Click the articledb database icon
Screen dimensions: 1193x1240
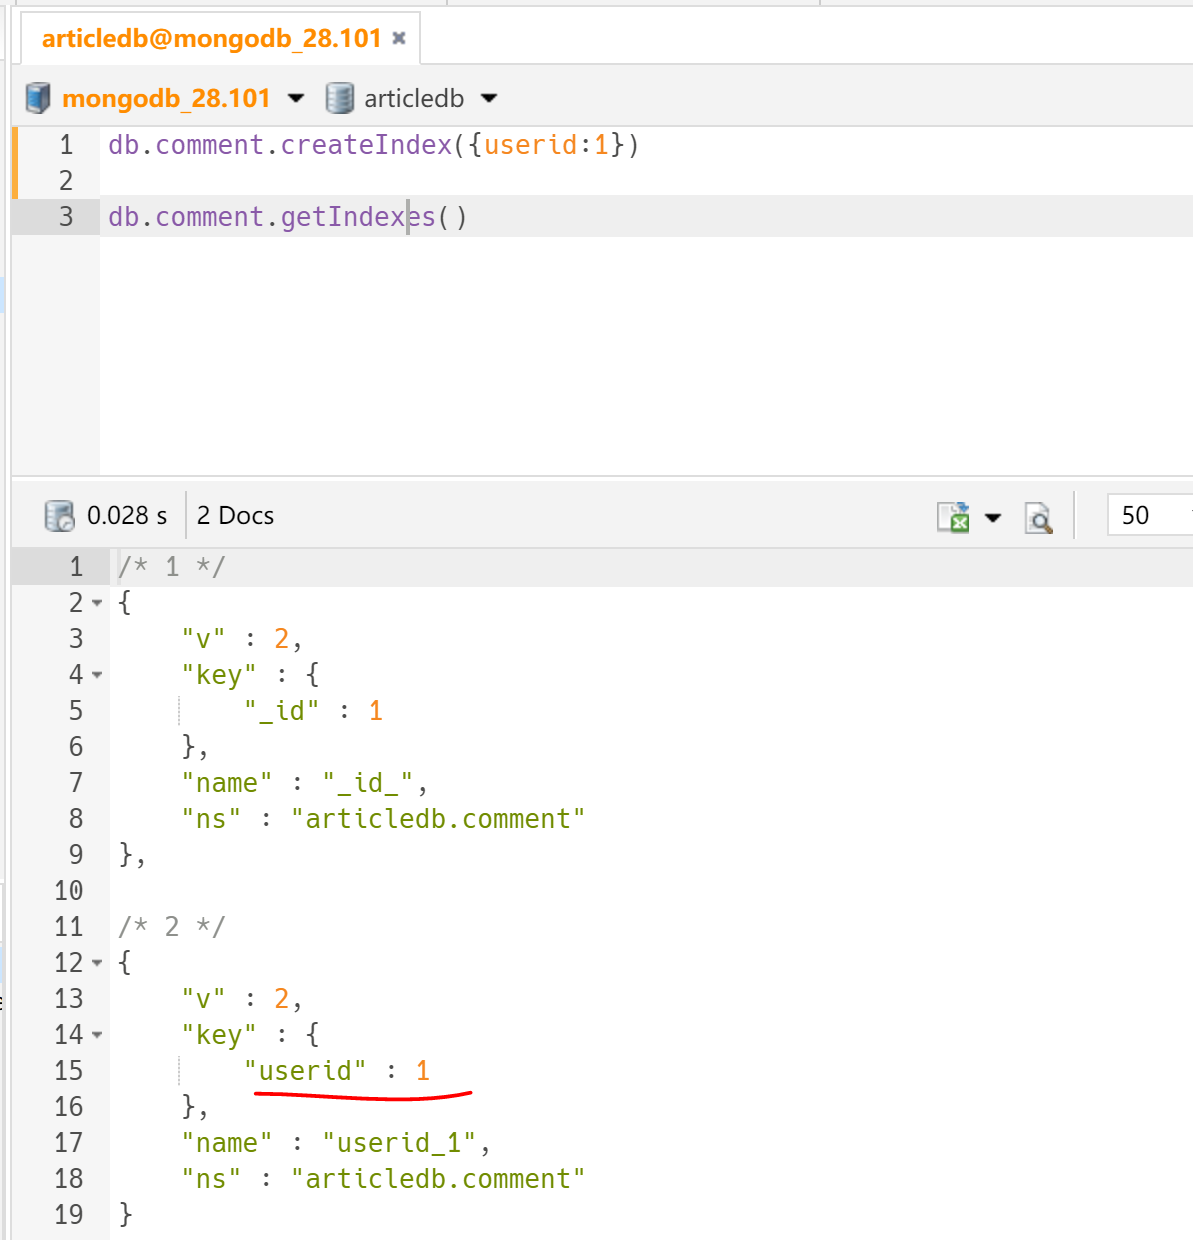pyautogui.click(x=340, y=98)
